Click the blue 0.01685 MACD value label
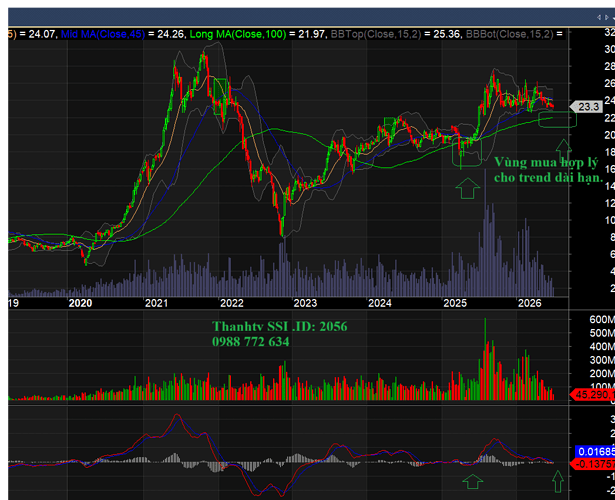 click(596, 451)
